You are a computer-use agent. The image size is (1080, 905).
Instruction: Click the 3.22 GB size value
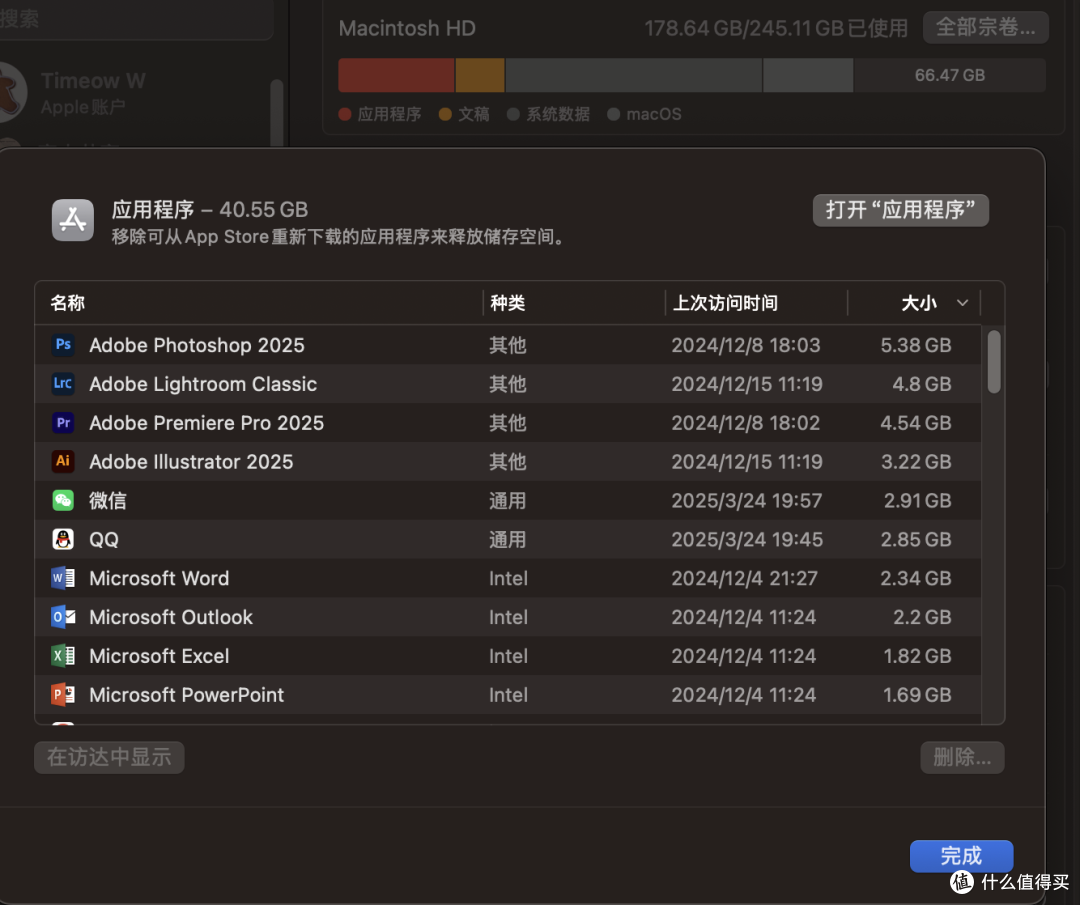[x=916, y=461]
